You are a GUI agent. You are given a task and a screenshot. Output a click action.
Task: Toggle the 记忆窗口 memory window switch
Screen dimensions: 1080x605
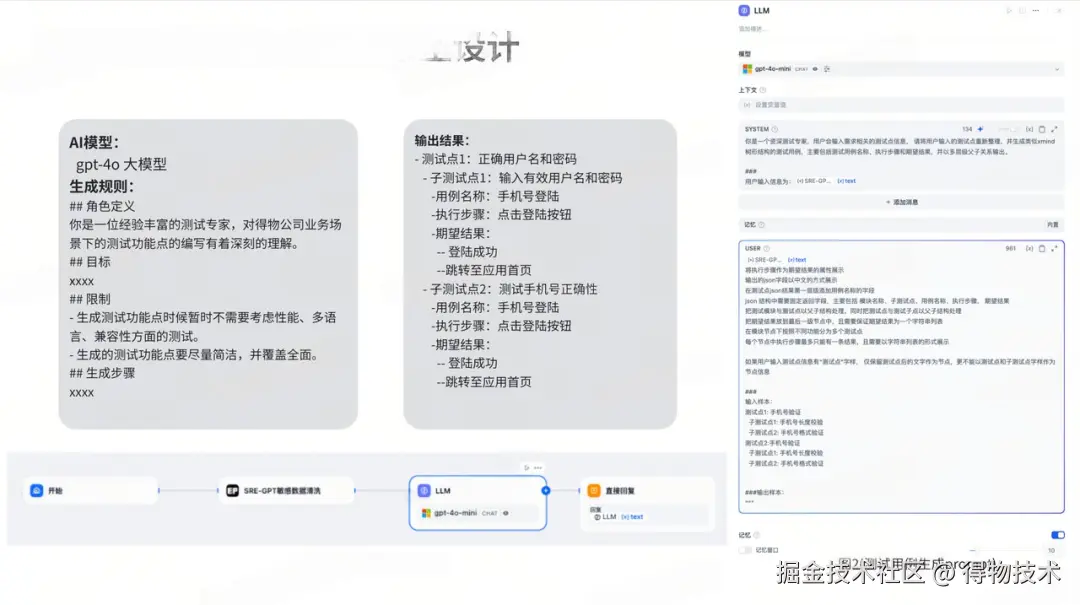tap(744, 549)
